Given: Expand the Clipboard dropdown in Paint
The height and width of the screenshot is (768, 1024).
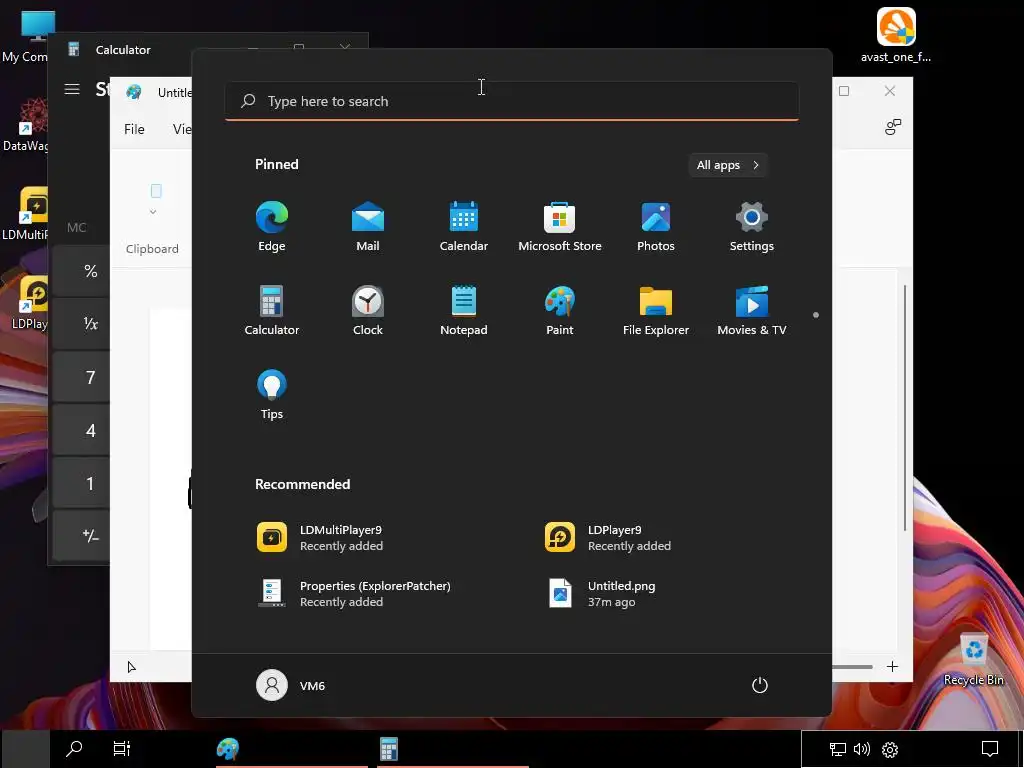Looking at the screenshot, I should 153,212.
